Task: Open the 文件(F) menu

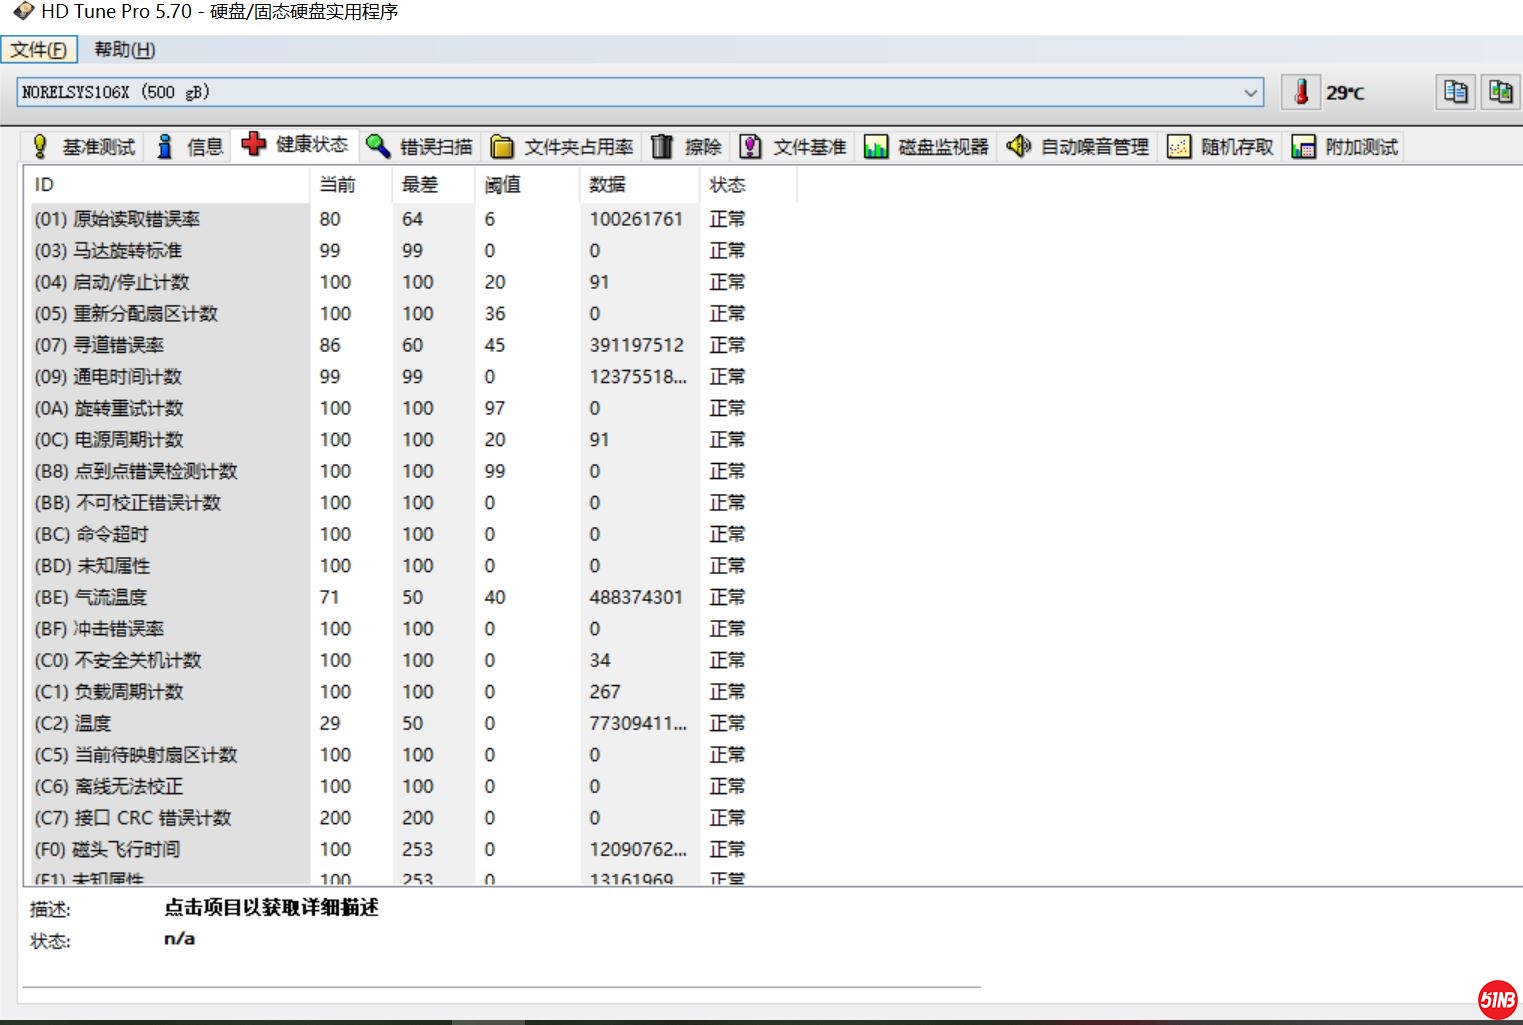Action: click(39, 50)
